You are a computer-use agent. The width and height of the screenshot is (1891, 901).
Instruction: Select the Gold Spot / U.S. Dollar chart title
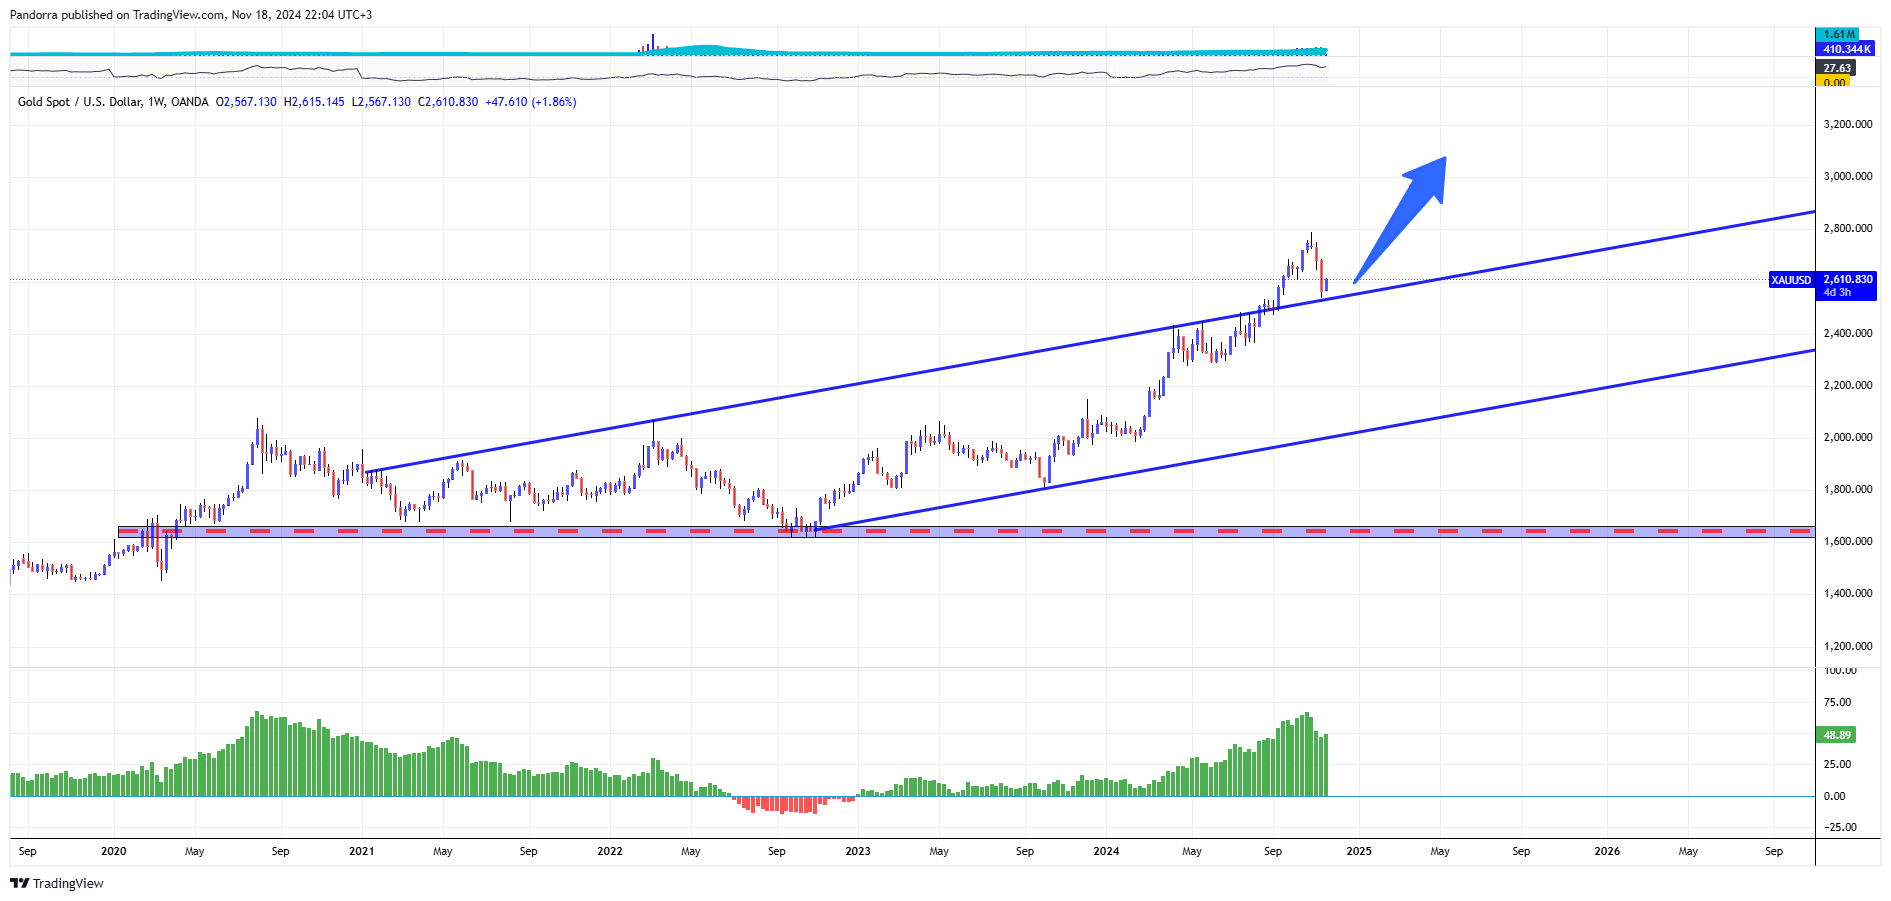coord(113,102)
